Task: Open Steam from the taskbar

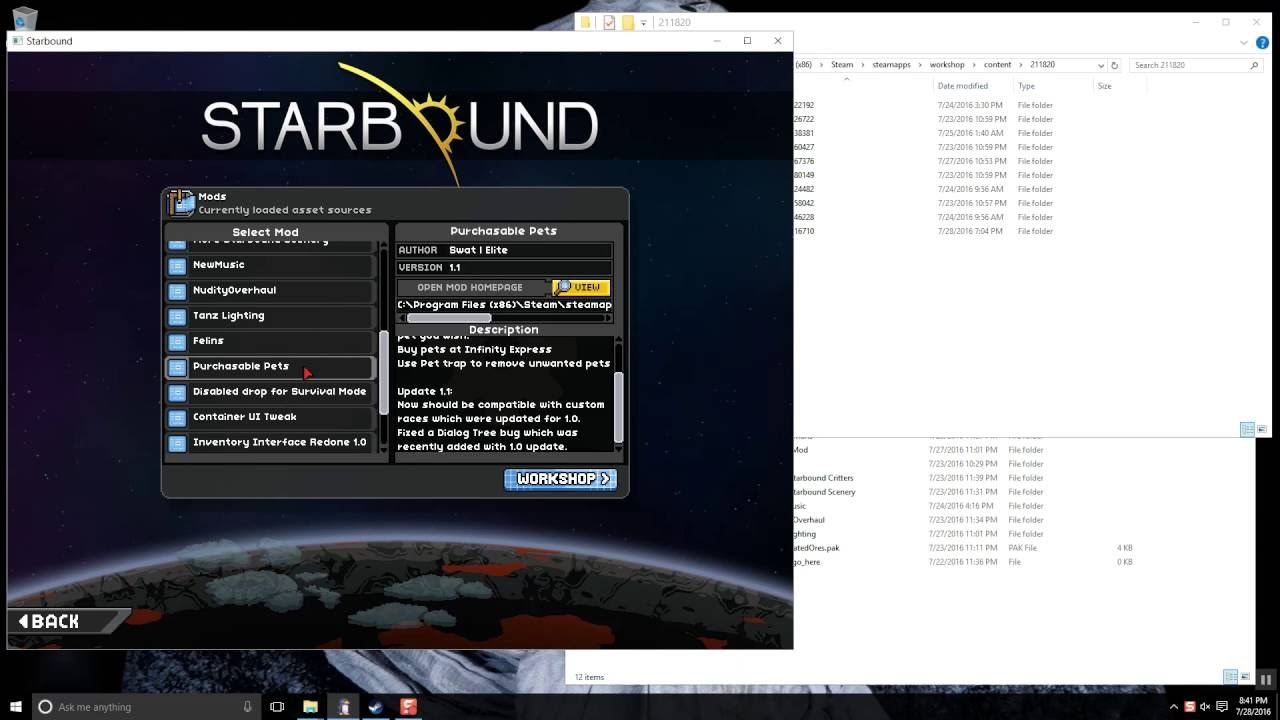Action: [x=375, y=706]
